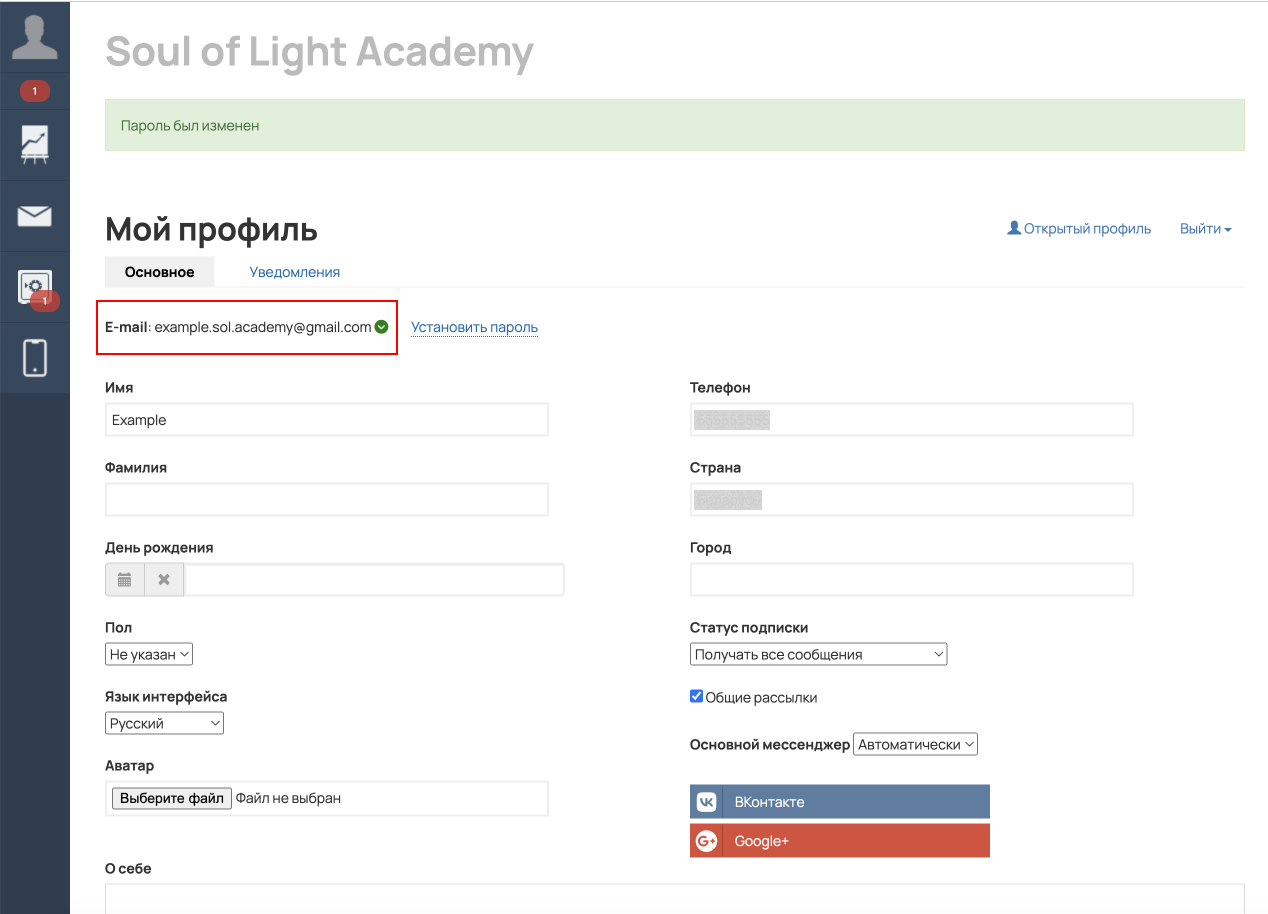Connect the ВКонтакте account
Screen dimensions: 1268x914
coord(840,802)
